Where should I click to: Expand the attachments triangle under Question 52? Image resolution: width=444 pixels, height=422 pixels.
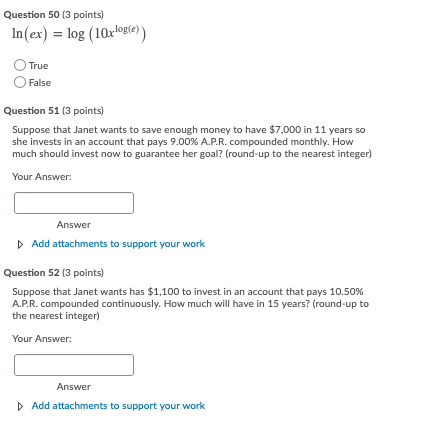(20, 406)
